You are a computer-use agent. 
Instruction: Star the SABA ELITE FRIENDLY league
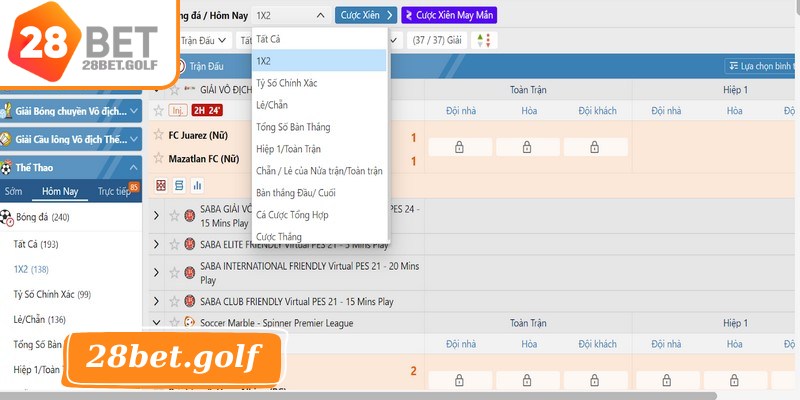click(174, 244)
